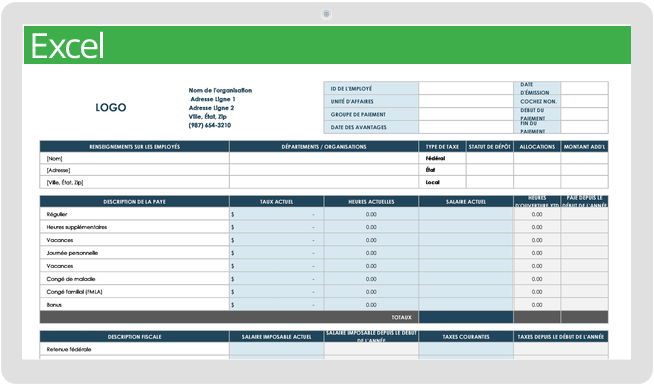Select the "Congé de maladie" row label

click(71, 279)
